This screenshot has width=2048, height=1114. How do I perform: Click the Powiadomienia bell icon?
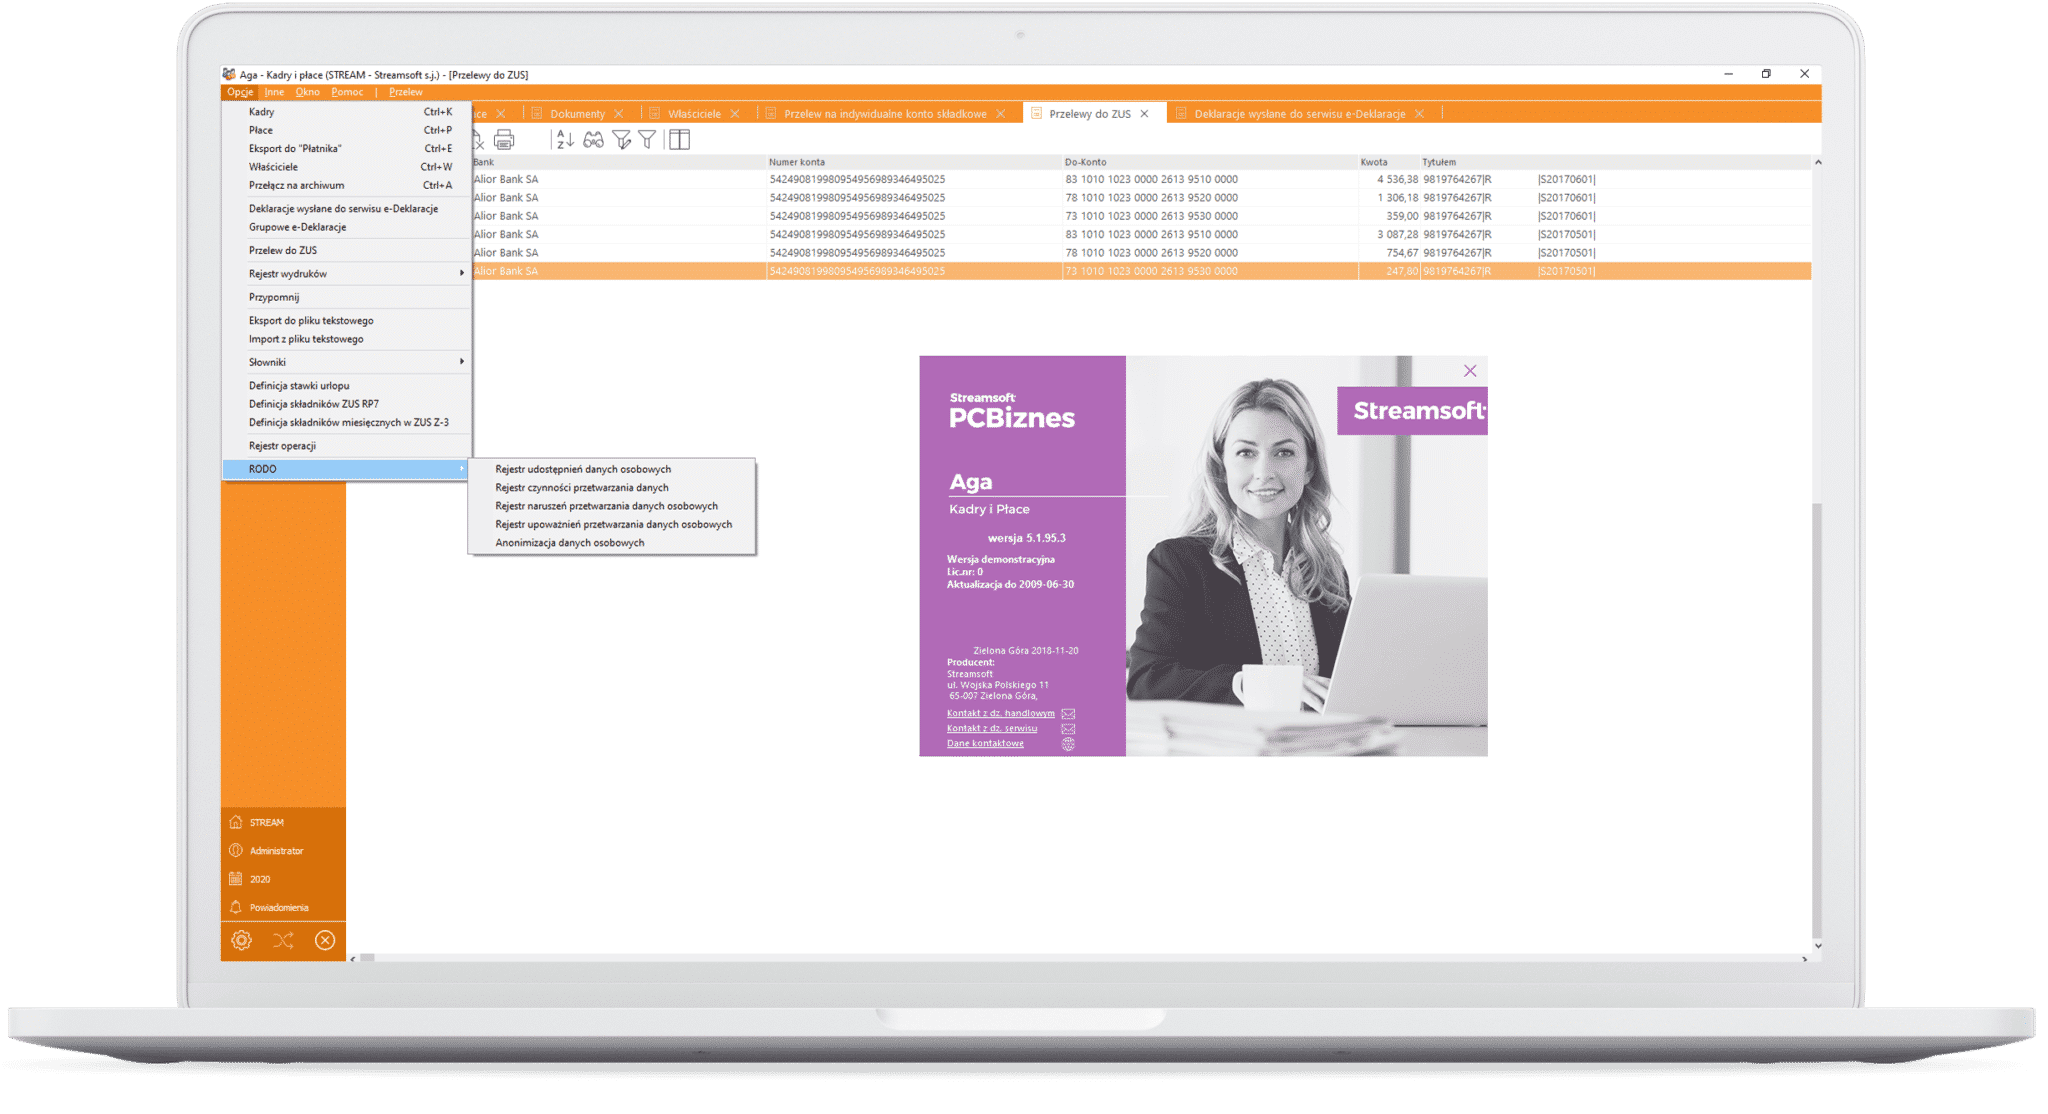(236, 907)
